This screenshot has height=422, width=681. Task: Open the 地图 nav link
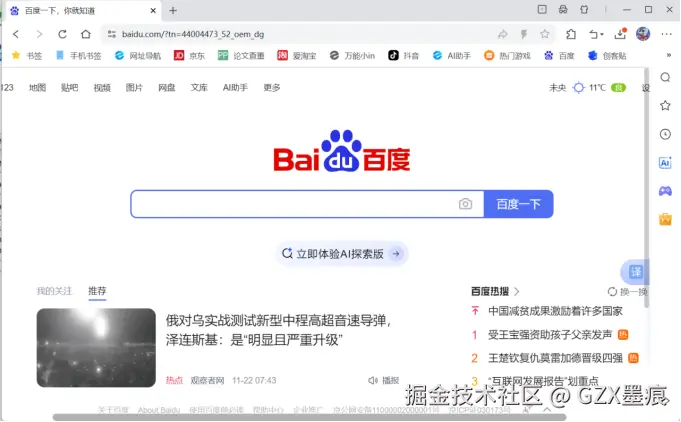(x=37, y=88)
